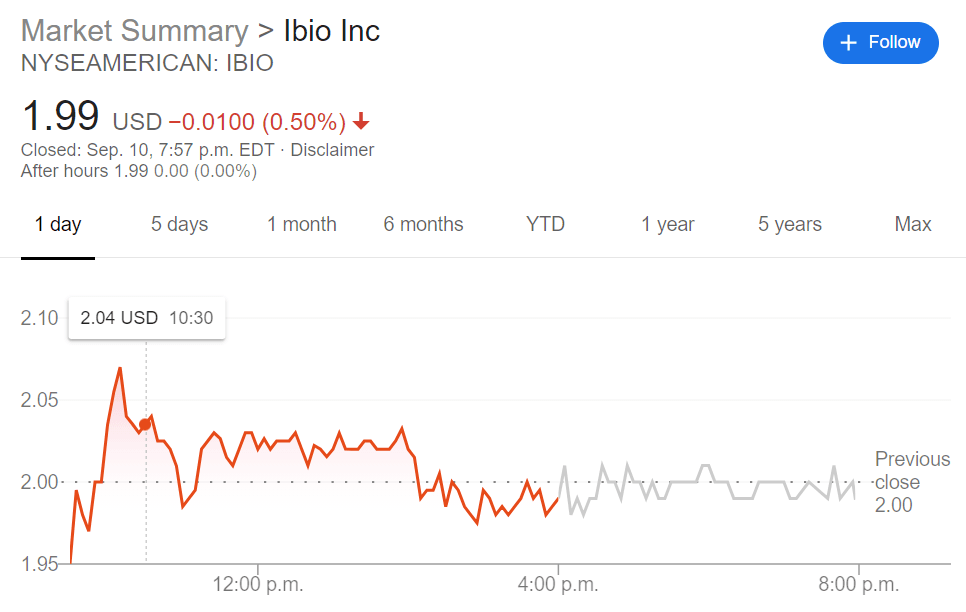This screenshot has height=612, width=966.
Task: Click the Follow button
Action: point(880,42)
